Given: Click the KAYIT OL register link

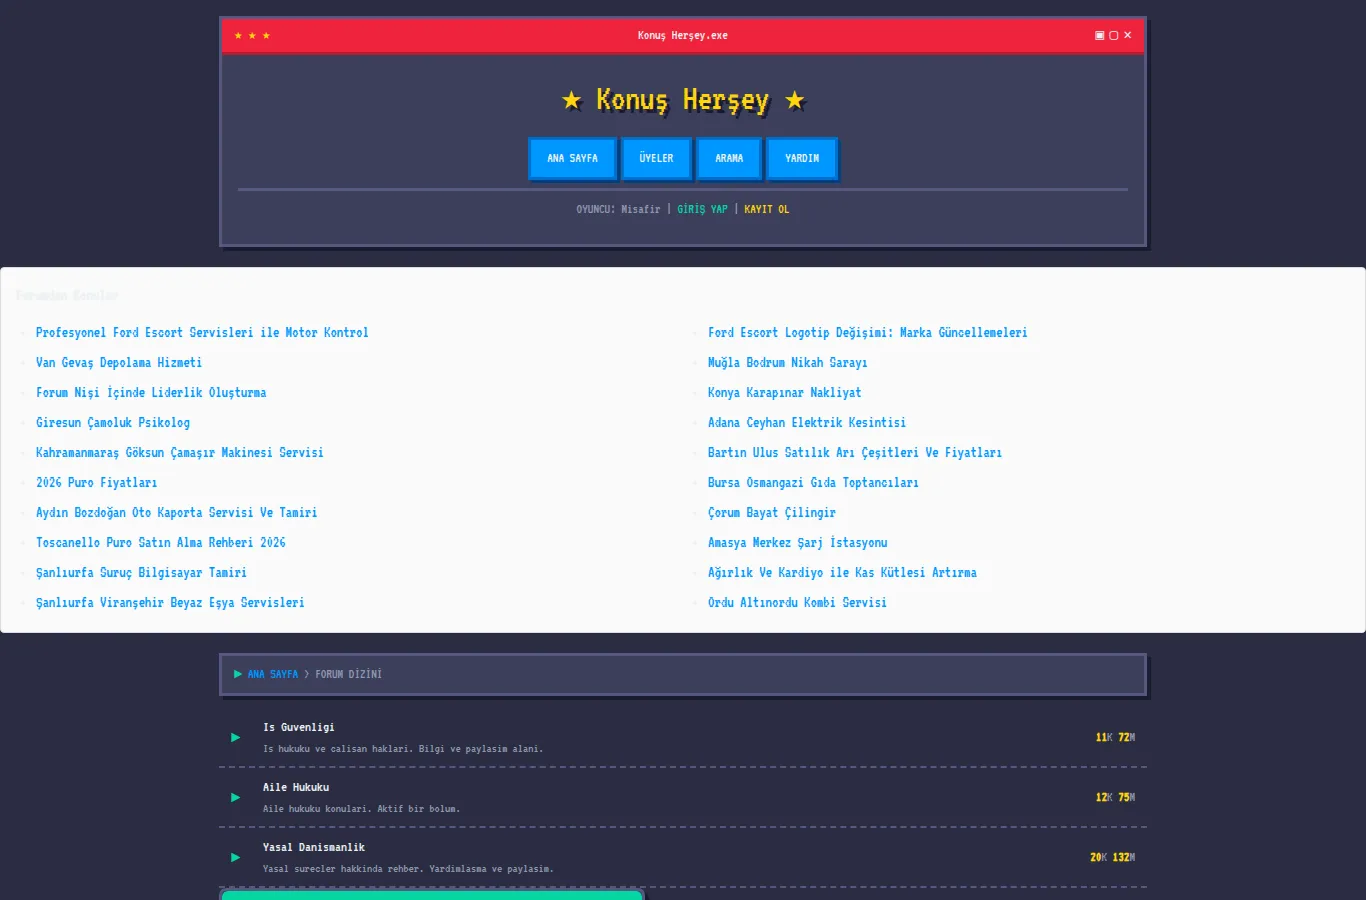Looking at the screenshot, I should point(766,209).
